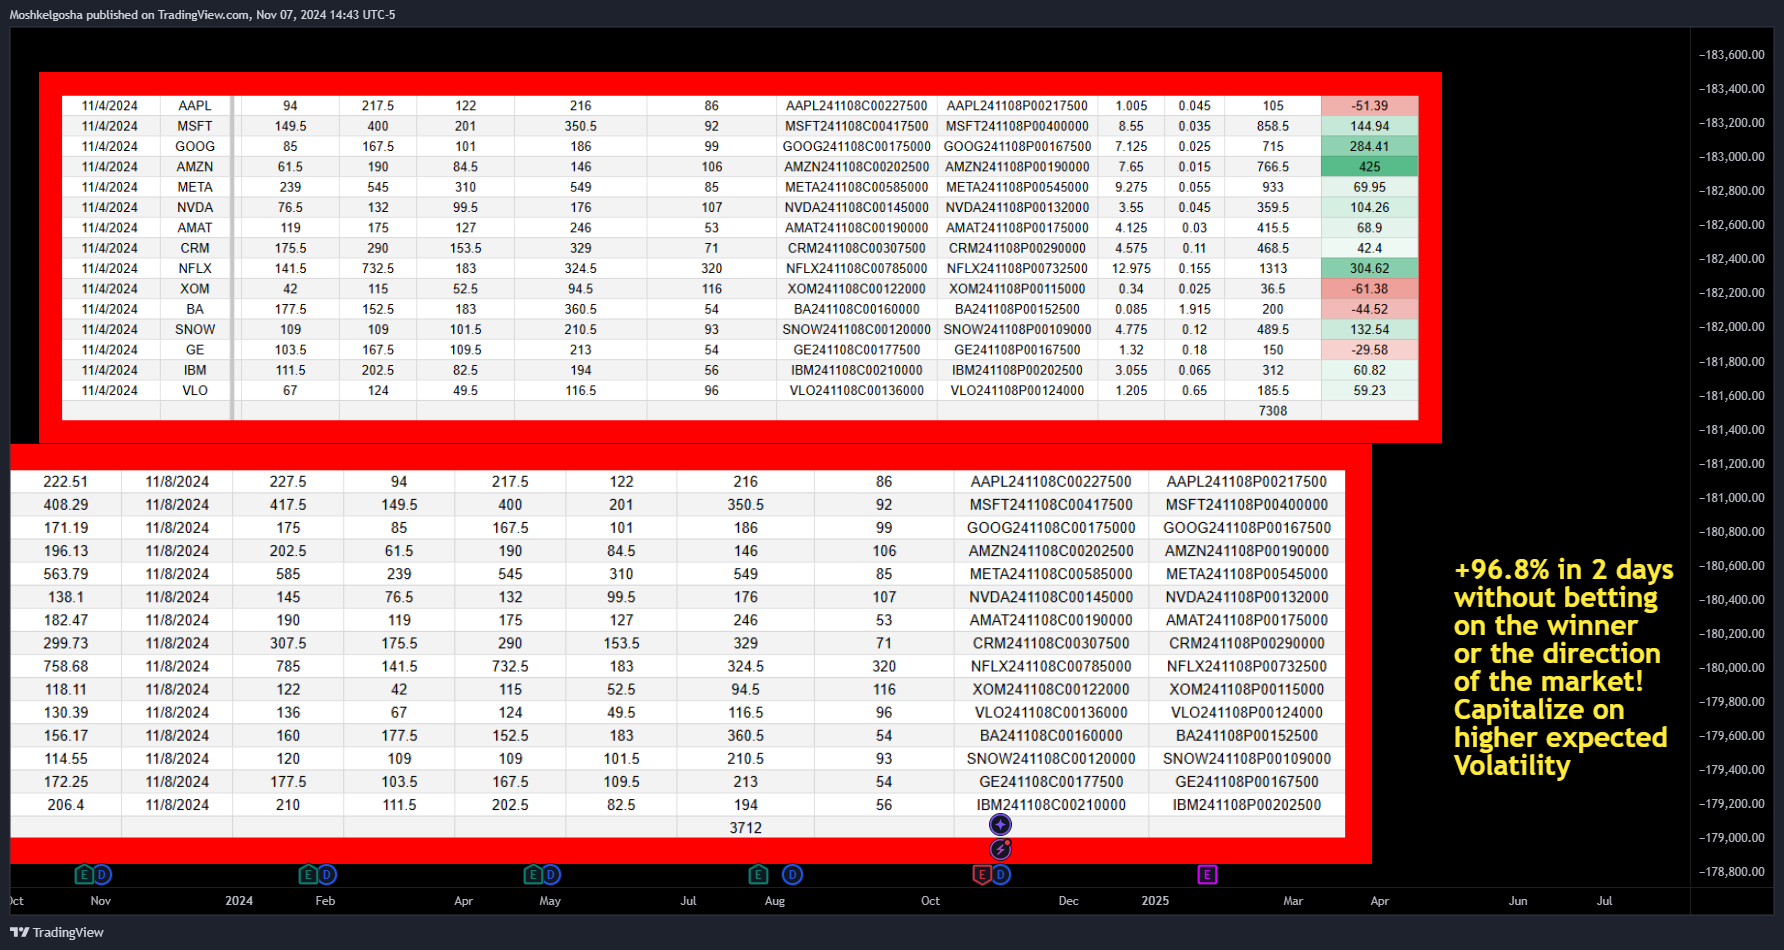Click the '2025' label on the time axis
Viewport: 1784px width, 950px height.
coord(1155,901)
